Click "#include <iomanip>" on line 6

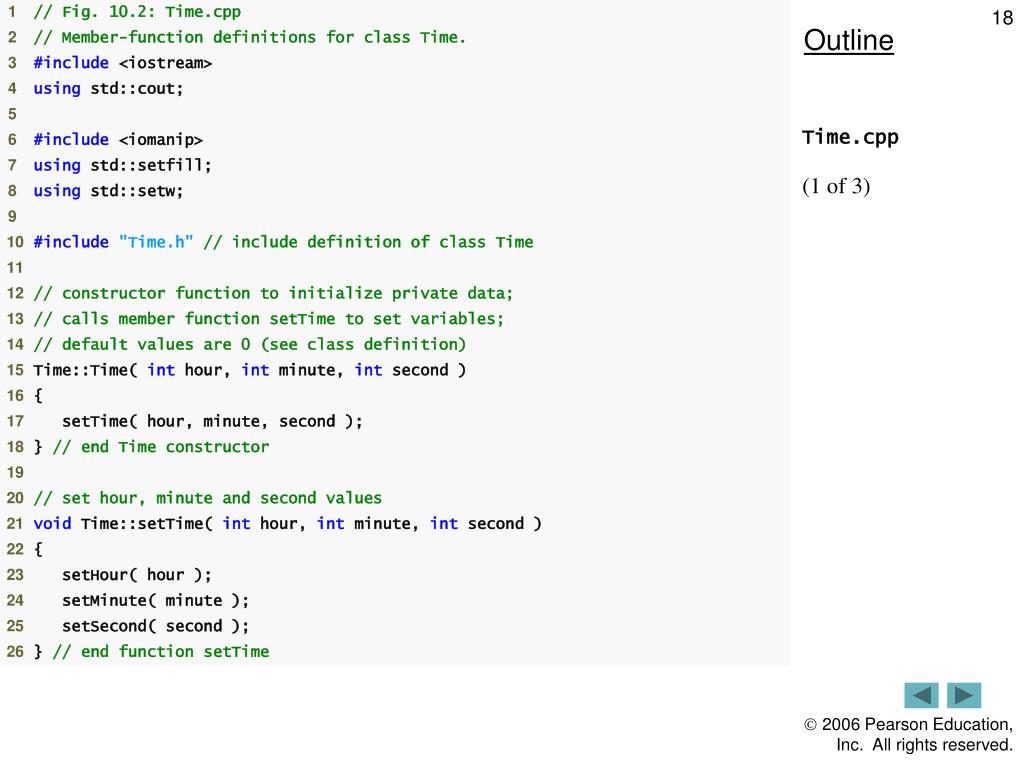coord(118,140)
